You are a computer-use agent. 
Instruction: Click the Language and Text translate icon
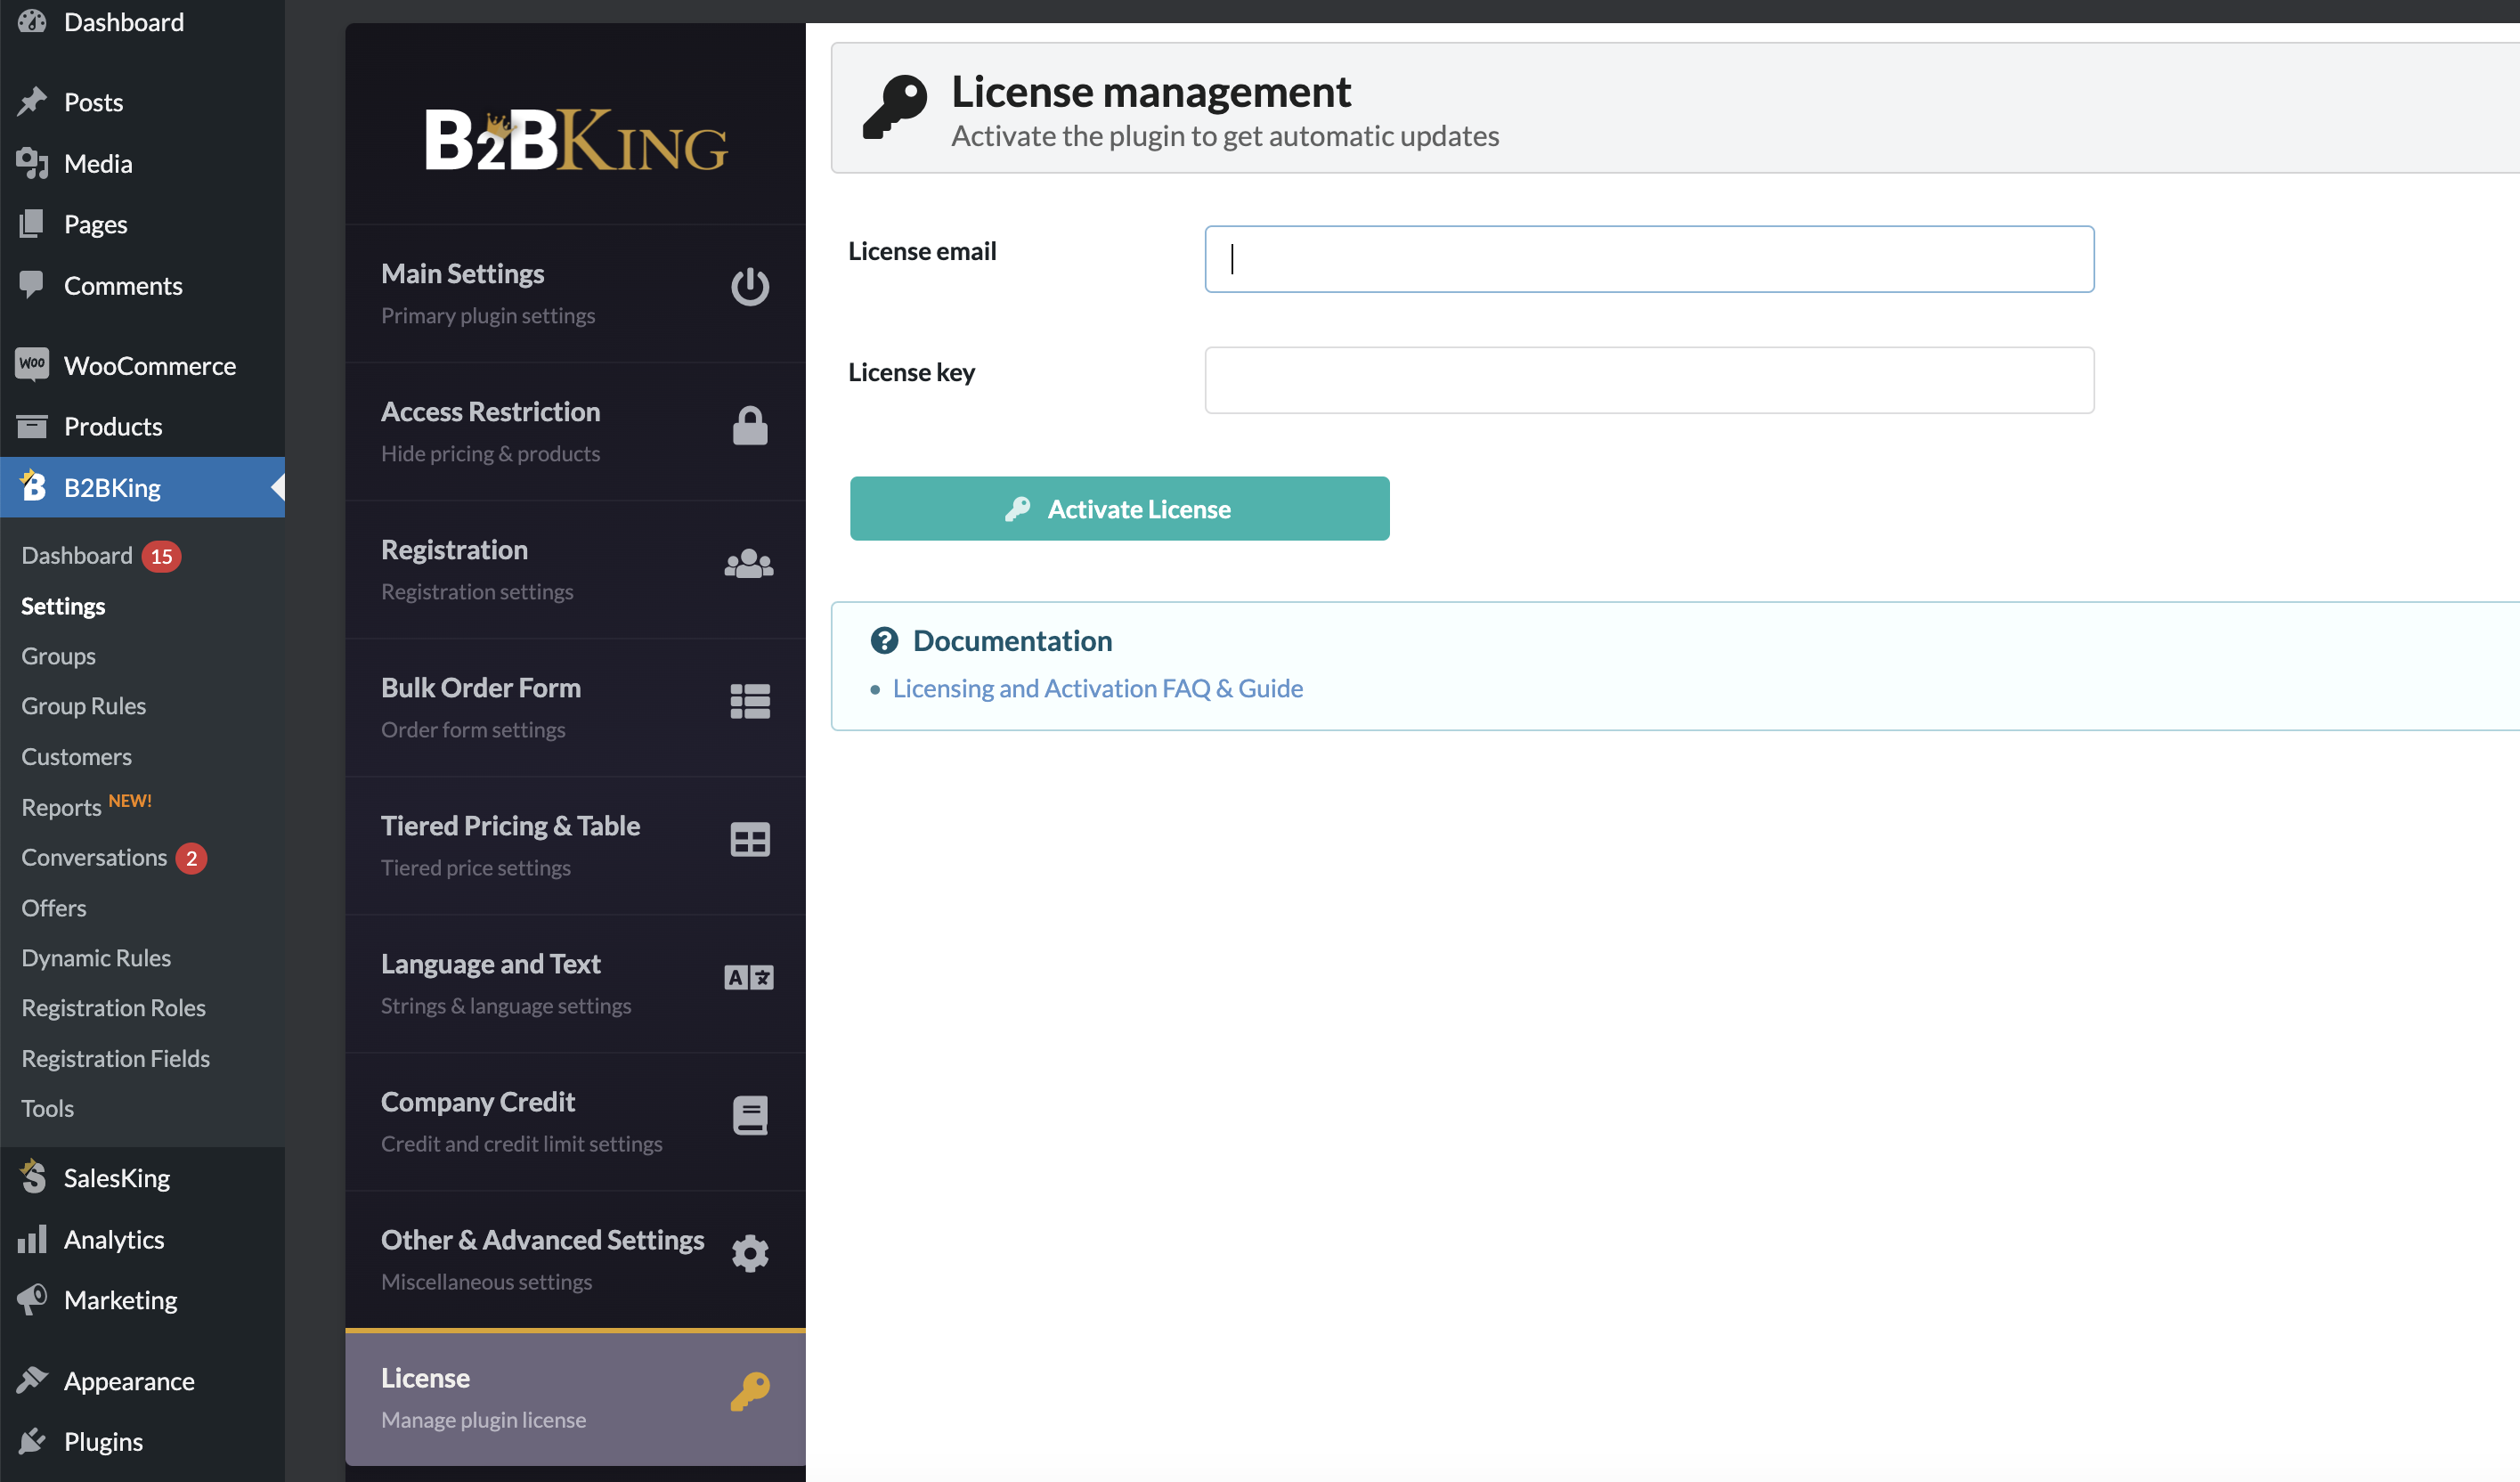click(748, 977)
